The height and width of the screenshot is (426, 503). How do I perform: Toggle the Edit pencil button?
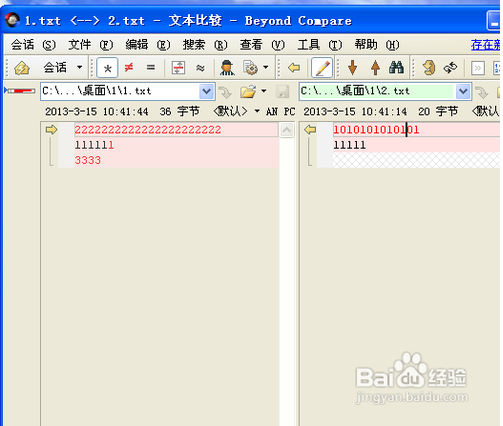[322, 68]
